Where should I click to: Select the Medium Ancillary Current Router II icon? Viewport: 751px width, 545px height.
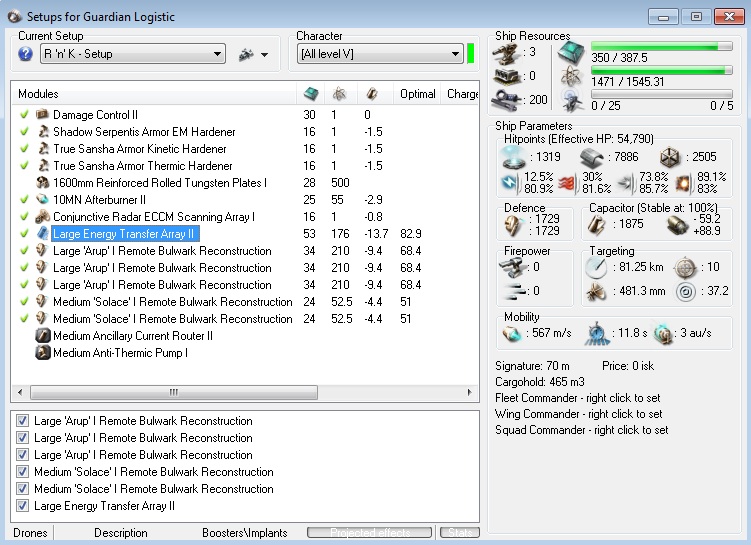coord(43,336)
